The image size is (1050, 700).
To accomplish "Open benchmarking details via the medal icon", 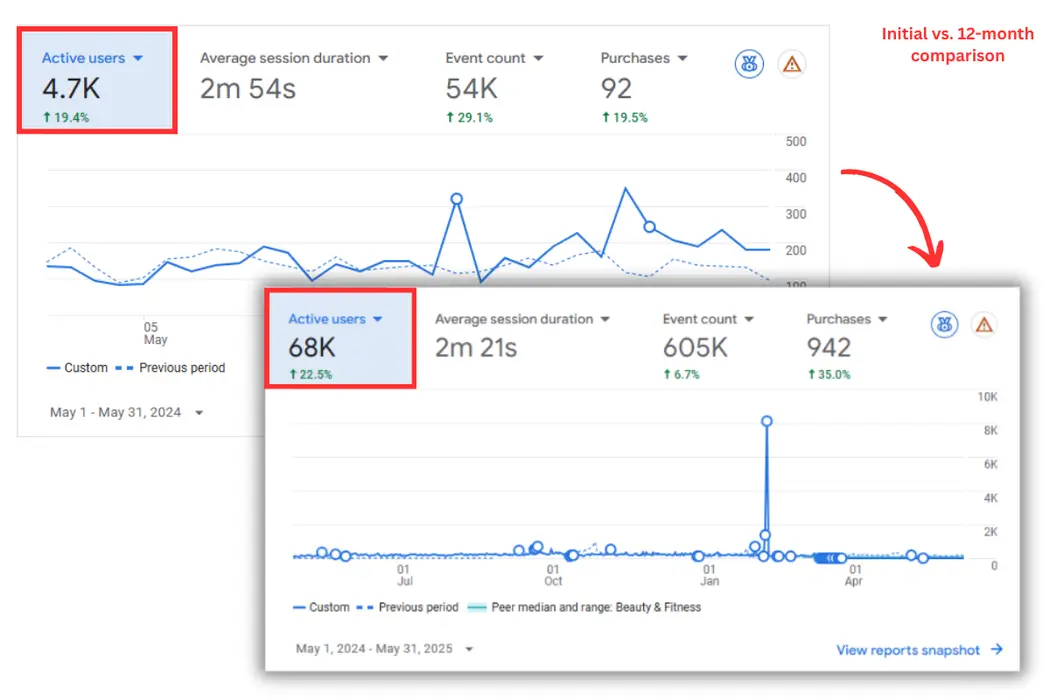I will coord(749,64).
